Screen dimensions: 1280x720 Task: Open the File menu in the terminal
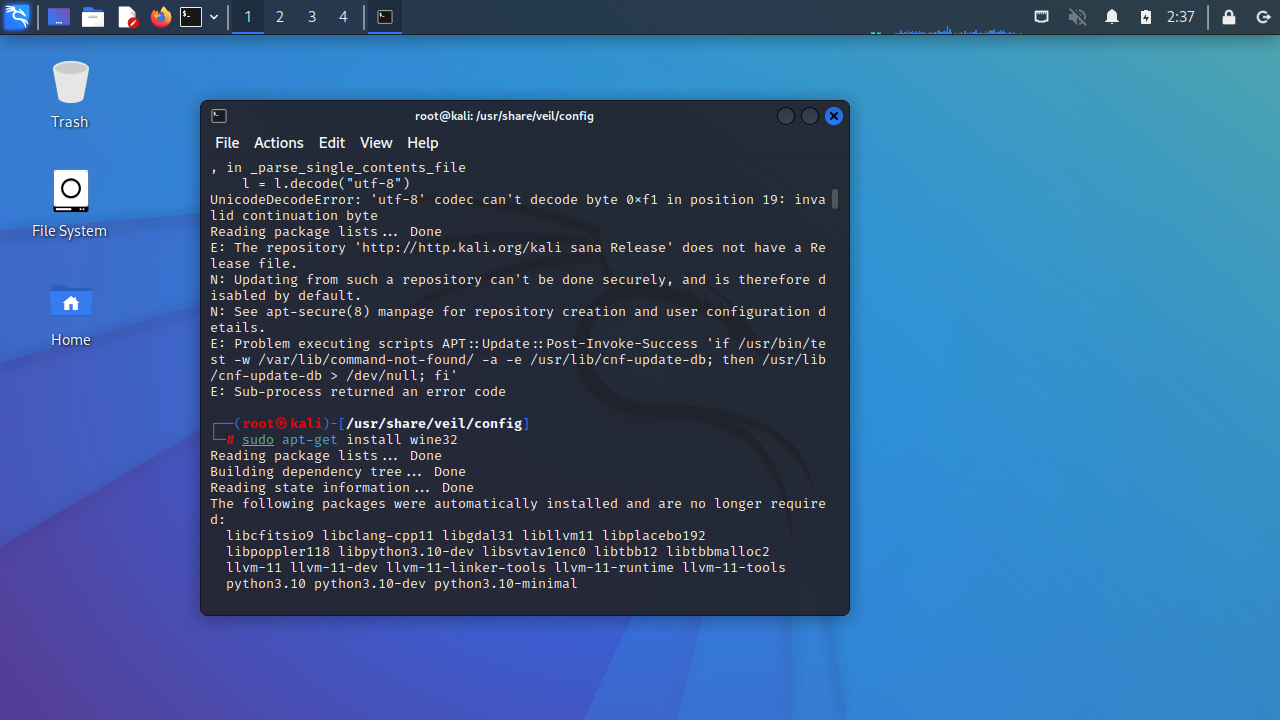(227, 143)
